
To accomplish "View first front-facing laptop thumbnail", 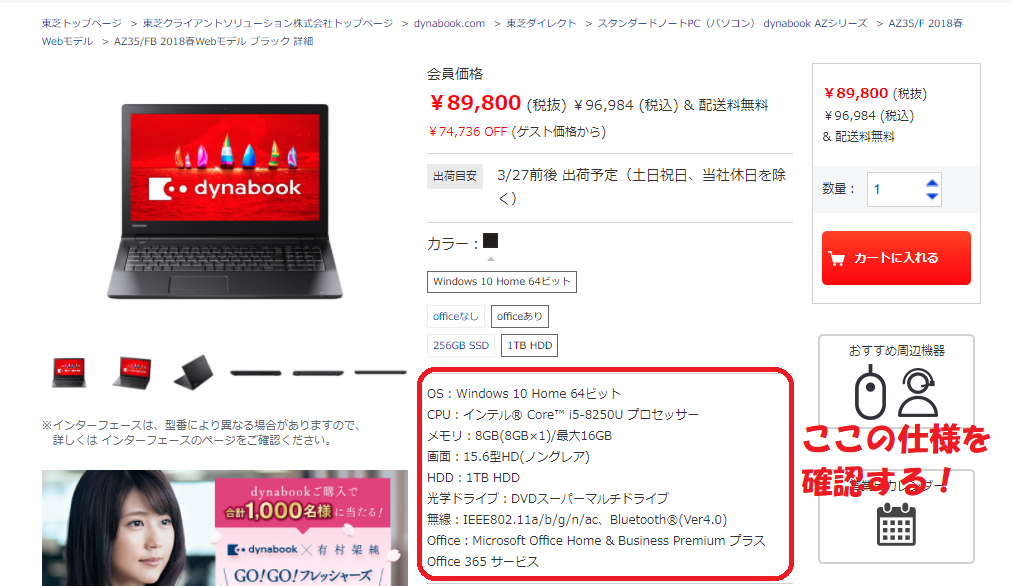I will click(x=69, y=372).
